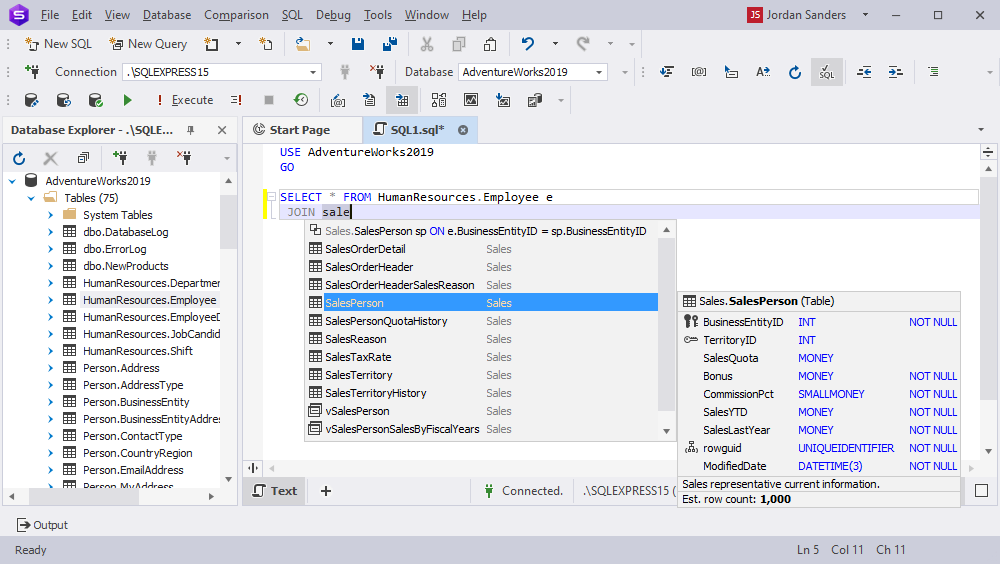
Task: Expand the Person.Address table node
Action: [50, 368]
